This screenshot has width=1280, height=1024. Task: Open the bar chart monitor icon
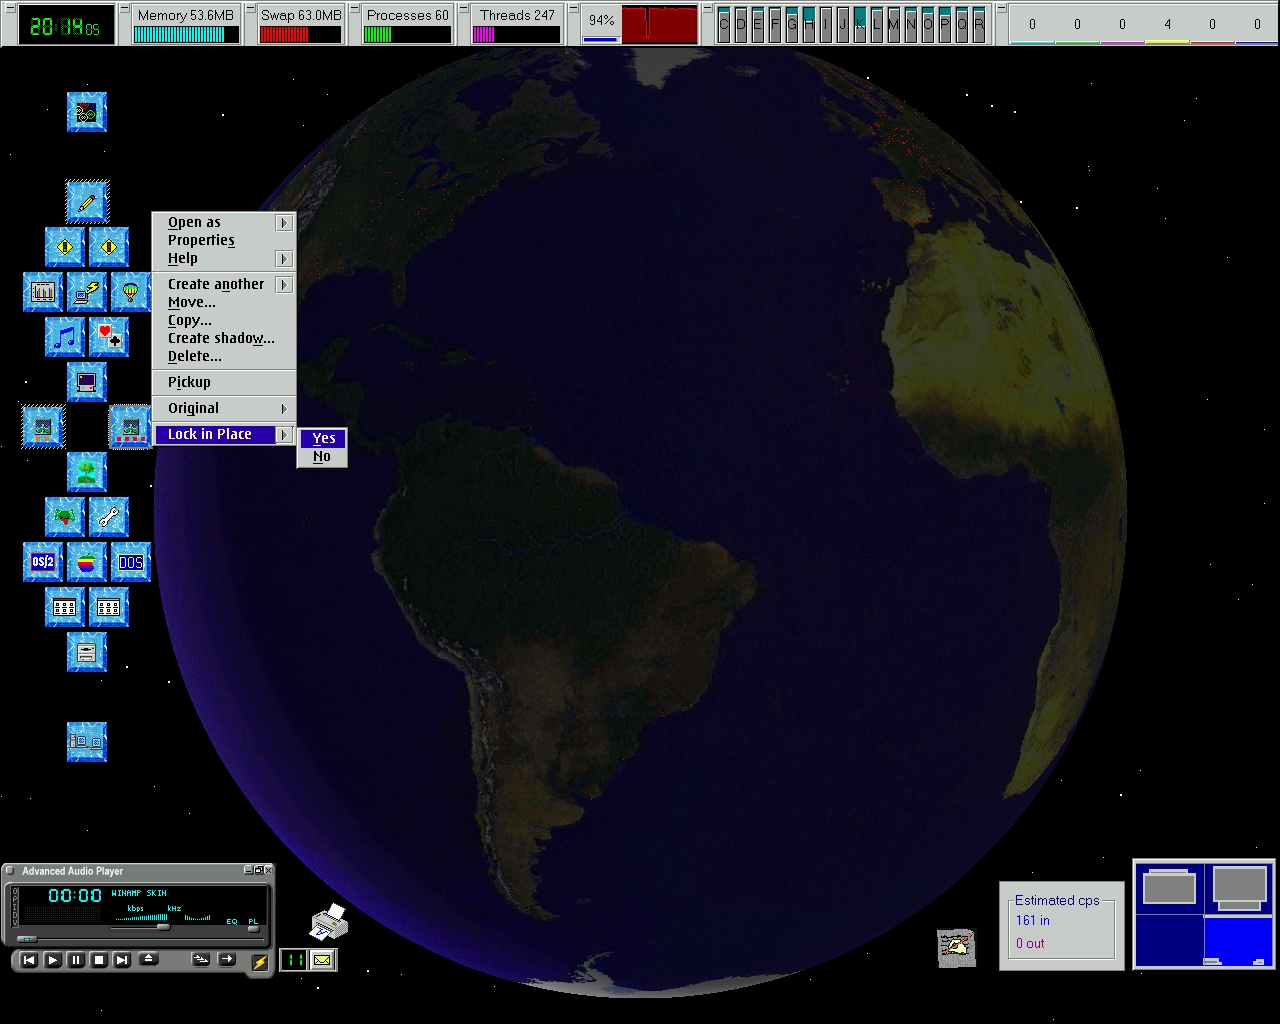click(43, 292)
